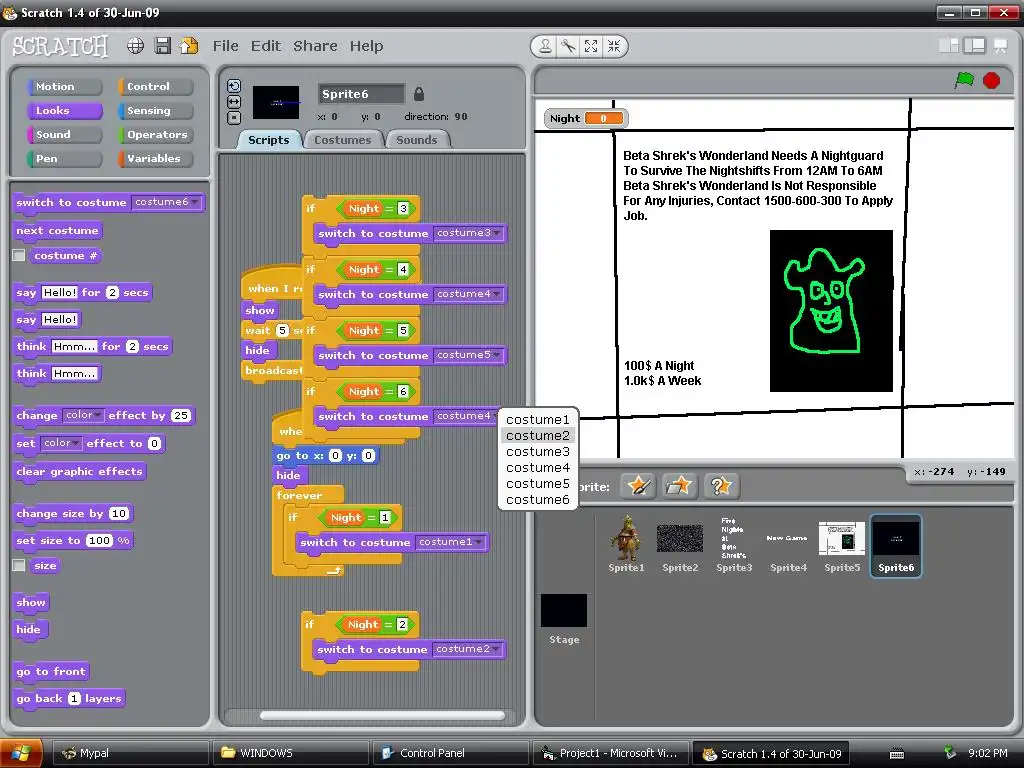
Task: Set rotation style to can rotate
Action: [x=234, y=86]
